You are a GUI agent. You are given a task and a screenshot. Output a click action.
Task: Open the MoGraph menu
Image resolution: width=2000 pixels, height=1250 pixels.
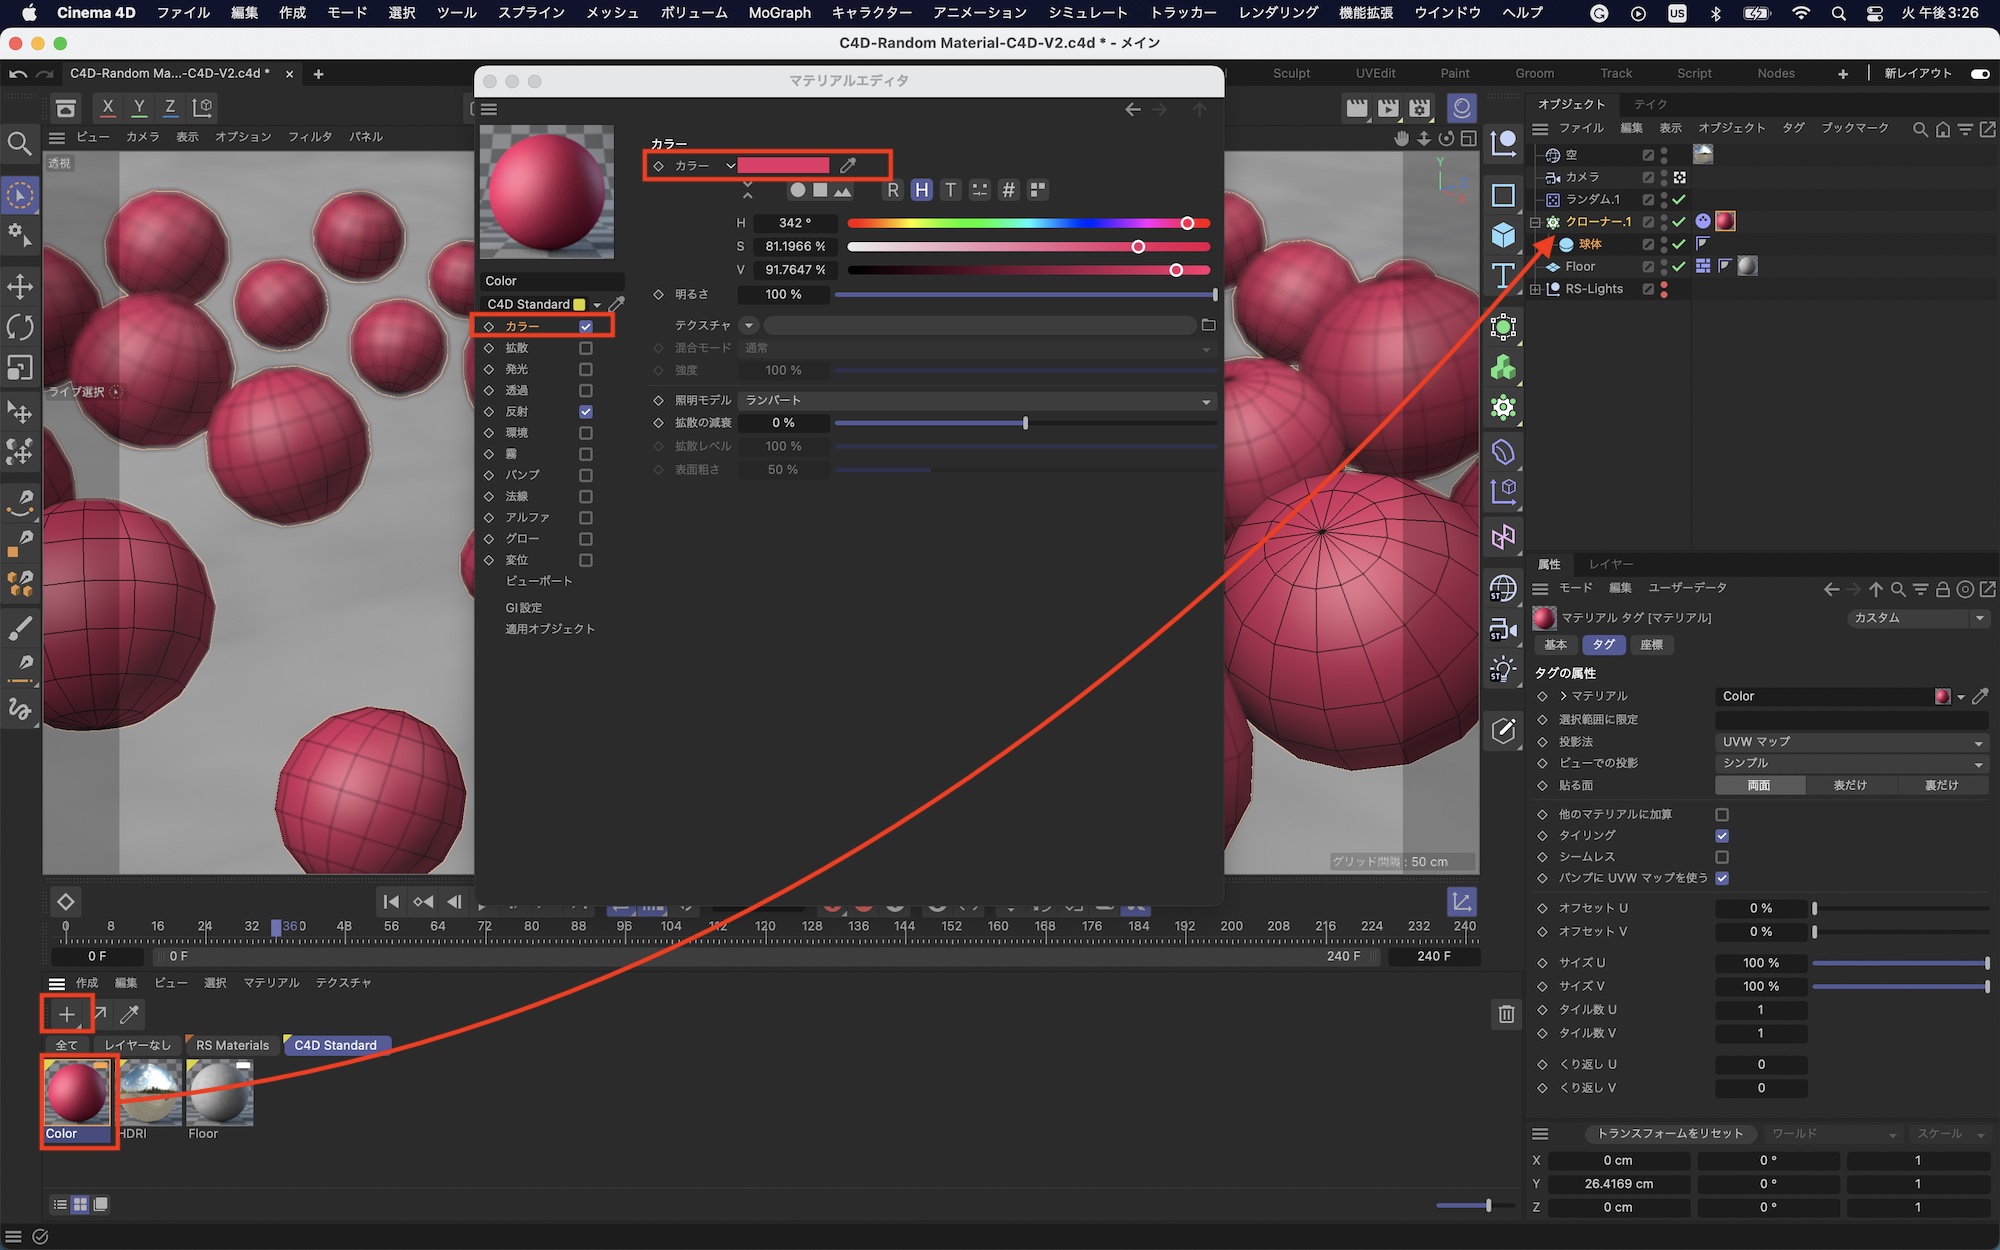tap(779, 13)
